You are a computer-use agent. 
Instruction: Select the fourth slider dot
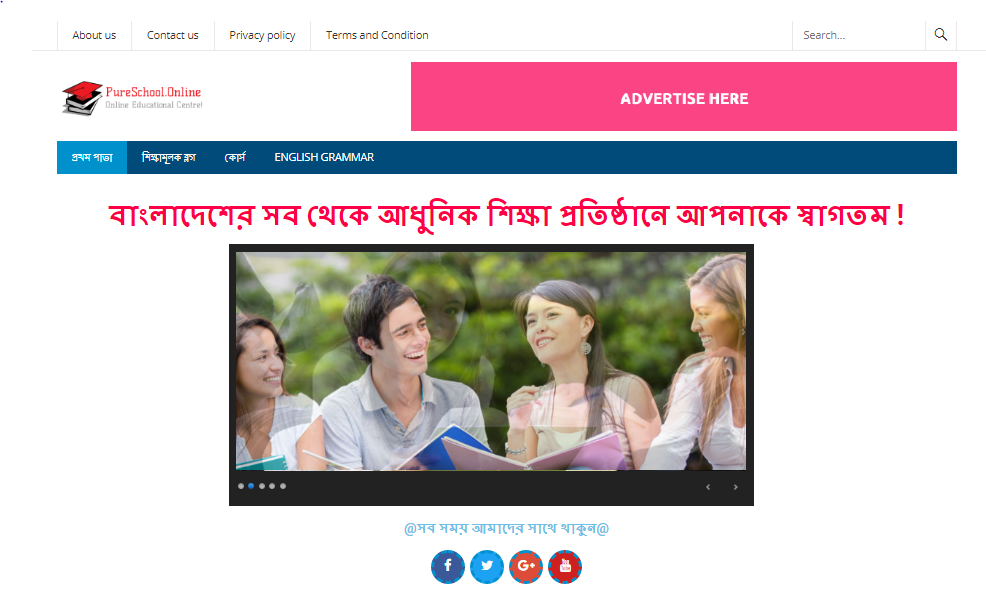coord(272,486)
